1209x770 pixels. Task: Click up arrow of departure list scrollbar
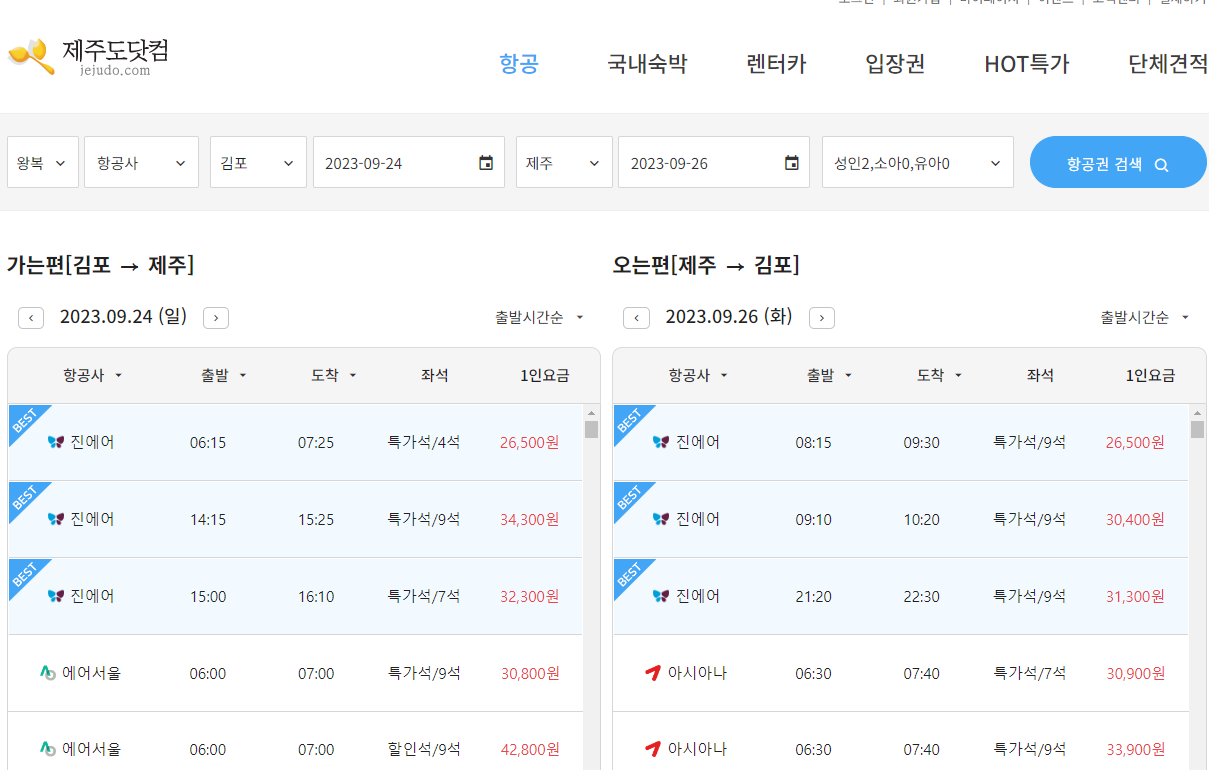point(591,412)
